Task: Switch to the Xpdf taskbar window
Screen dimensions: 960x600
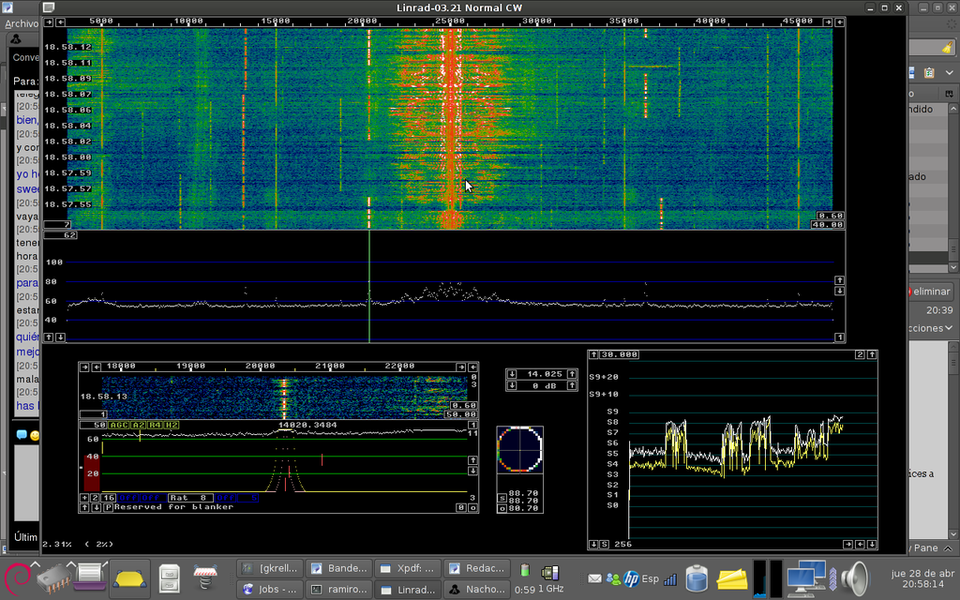Action: click(405, 568)
